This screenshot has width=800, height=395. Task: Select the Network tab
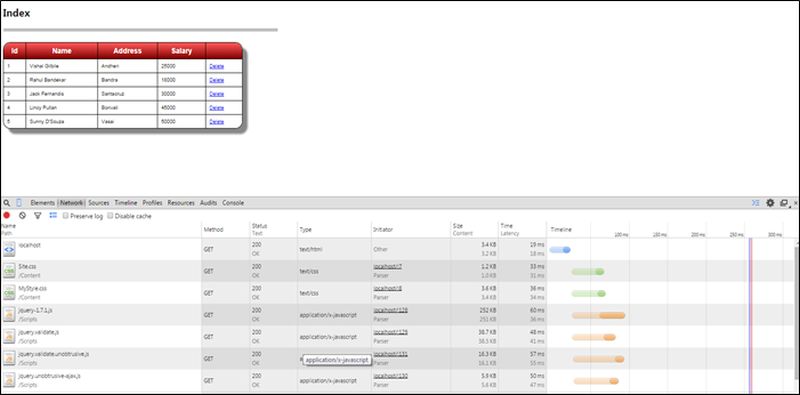(71, 203)
